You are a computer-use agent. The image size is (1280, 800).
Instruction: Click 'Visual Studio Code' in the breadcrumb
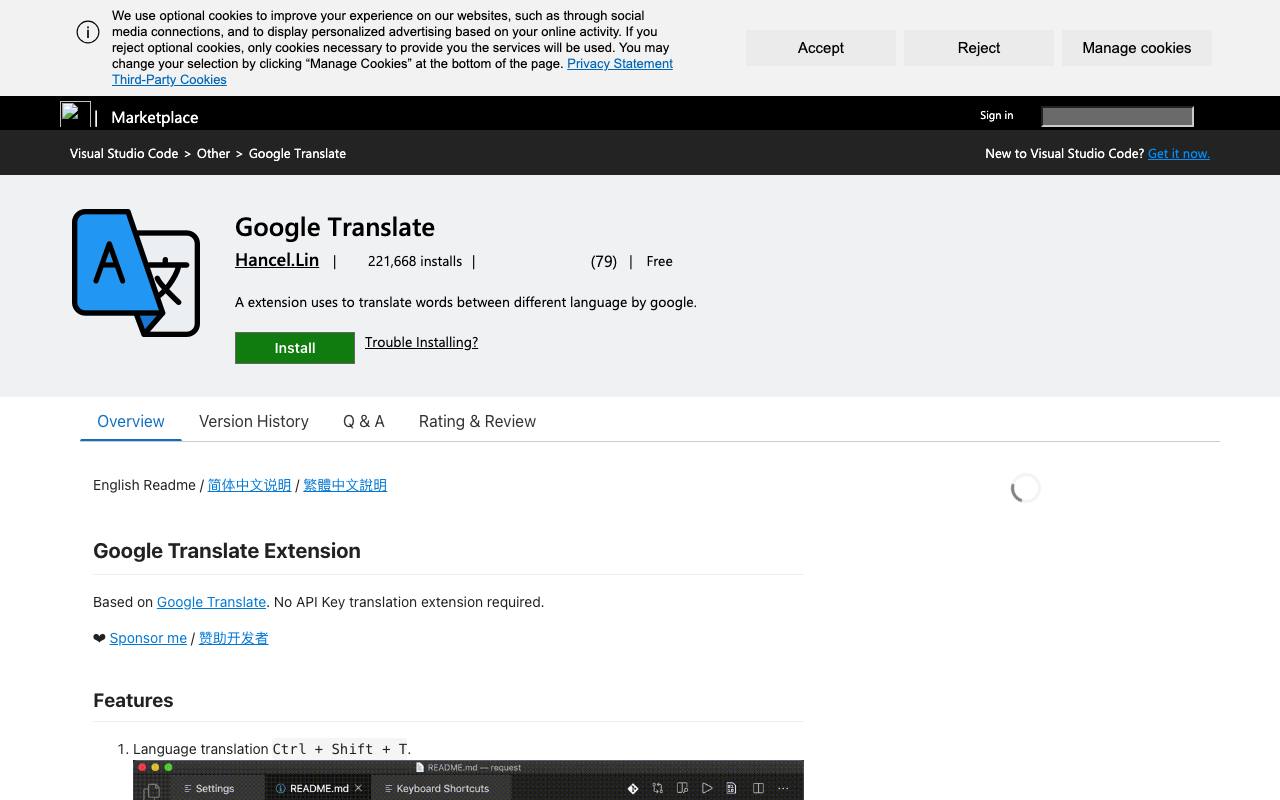[x=124, y=153]
